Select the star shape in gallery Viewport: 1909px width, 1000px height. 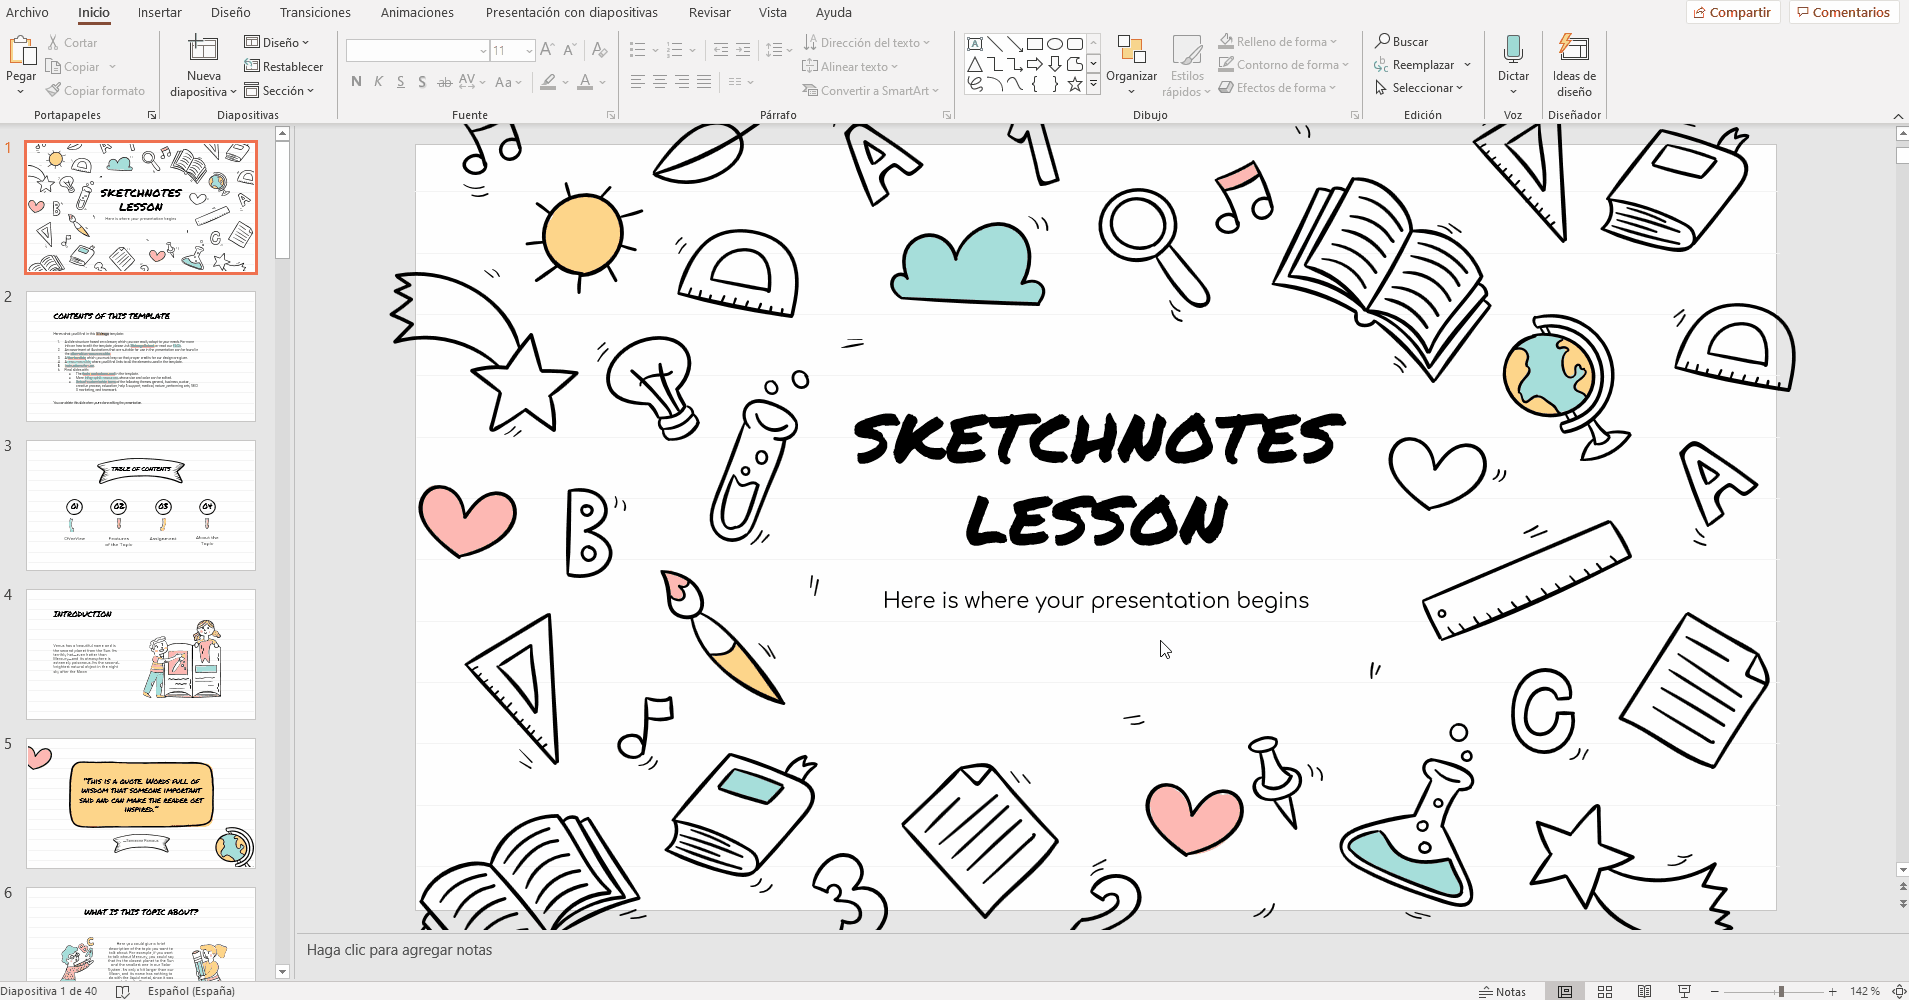pos(1075,85)
